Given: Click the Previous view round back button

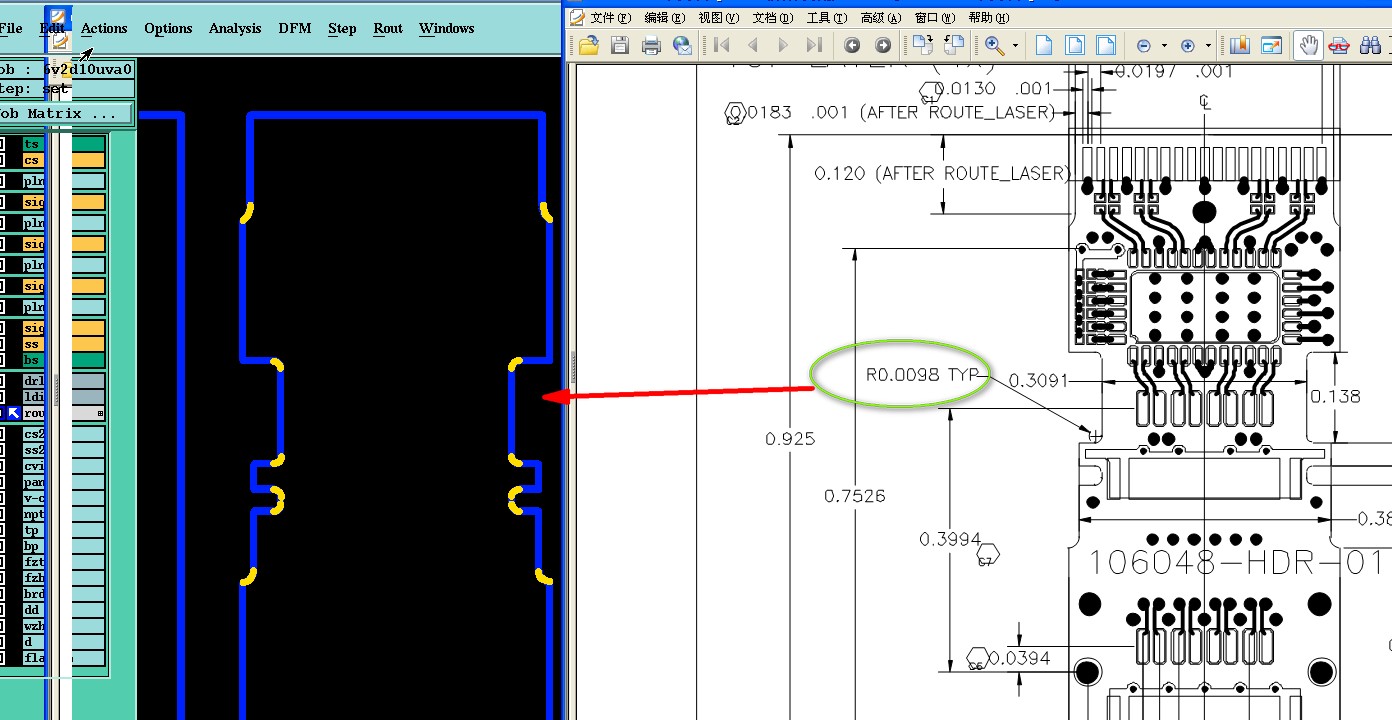Looking at the screenshot, I should (852, 45).
